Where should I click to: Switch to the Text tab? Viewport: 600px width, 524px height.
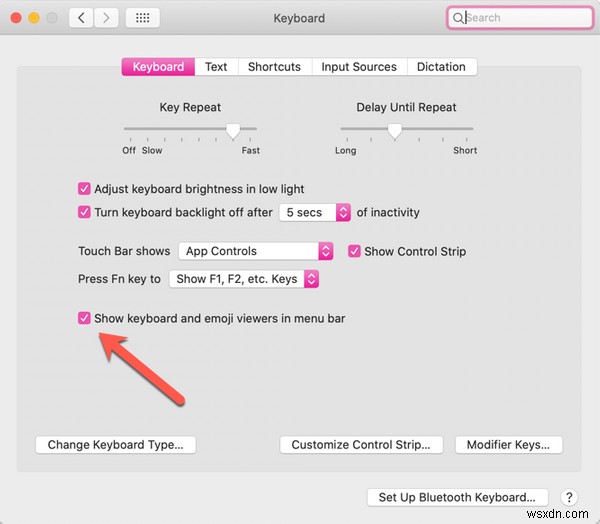216,67
